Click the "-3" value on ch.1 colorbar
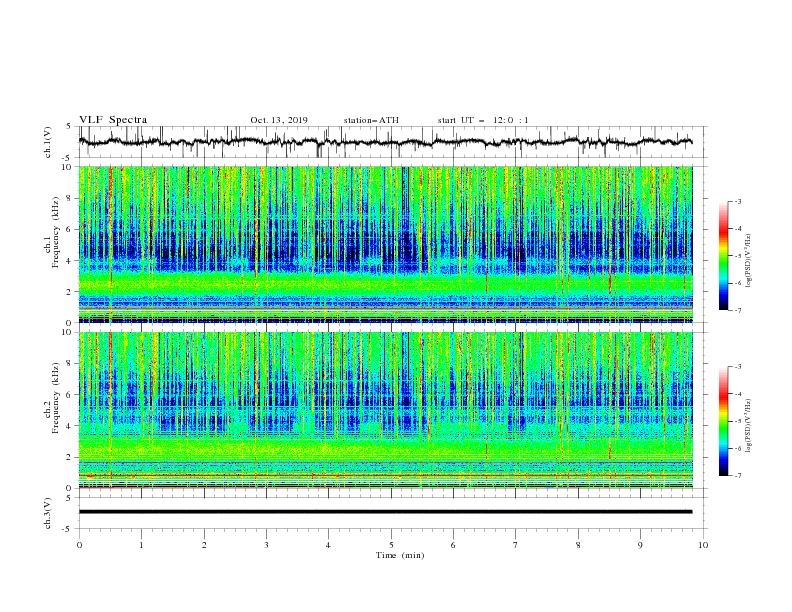This screenshot has height=612, width=792. [x=738, y=201]
